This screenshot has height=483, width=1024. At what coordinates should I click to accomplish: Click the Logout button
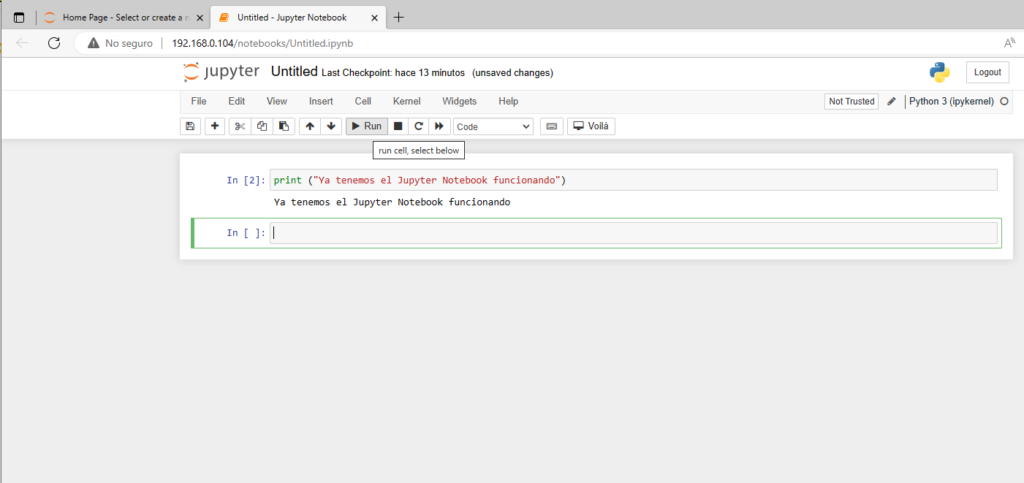tap(986, 72)
